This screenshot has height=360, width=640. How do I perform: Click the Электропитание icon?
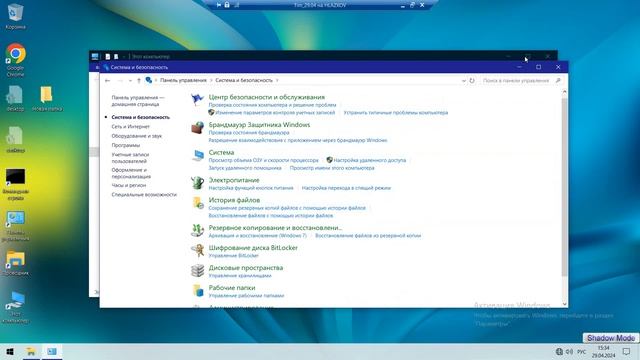[198, 183]
